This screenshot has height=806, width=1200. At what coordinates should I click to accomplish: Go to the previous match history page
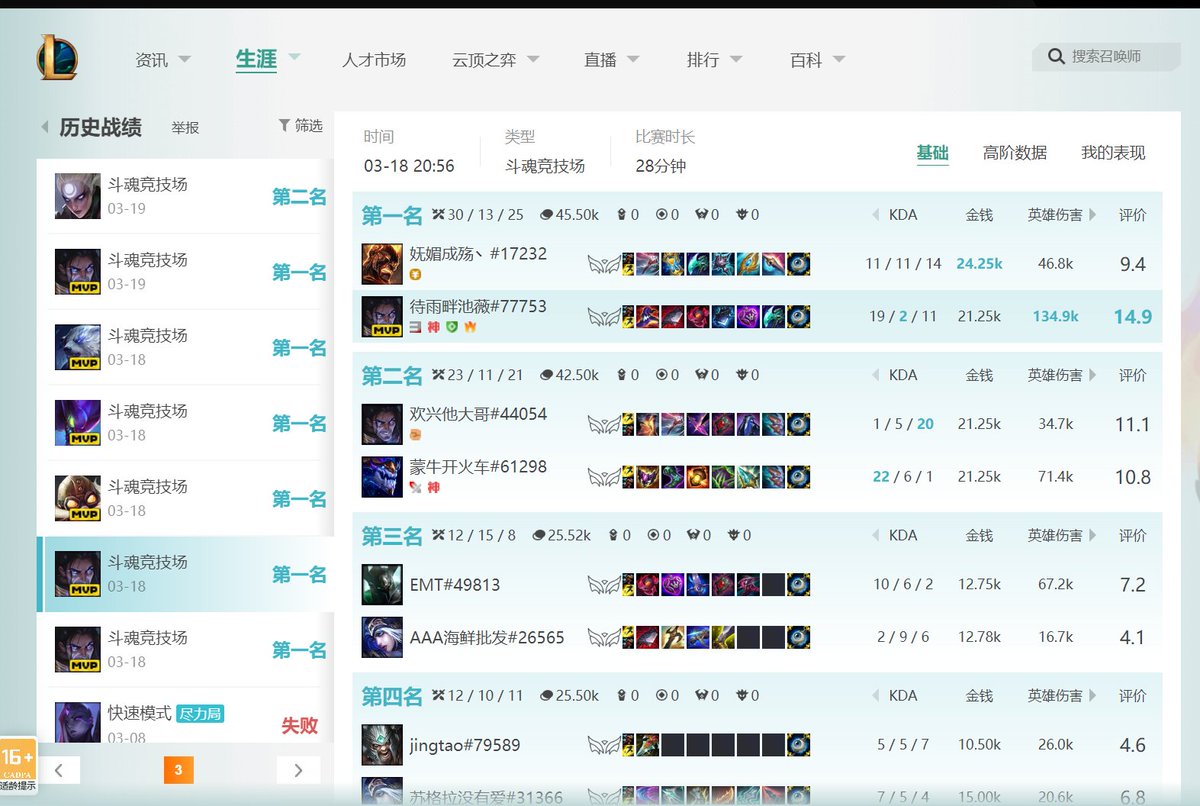tap(59, 769)
